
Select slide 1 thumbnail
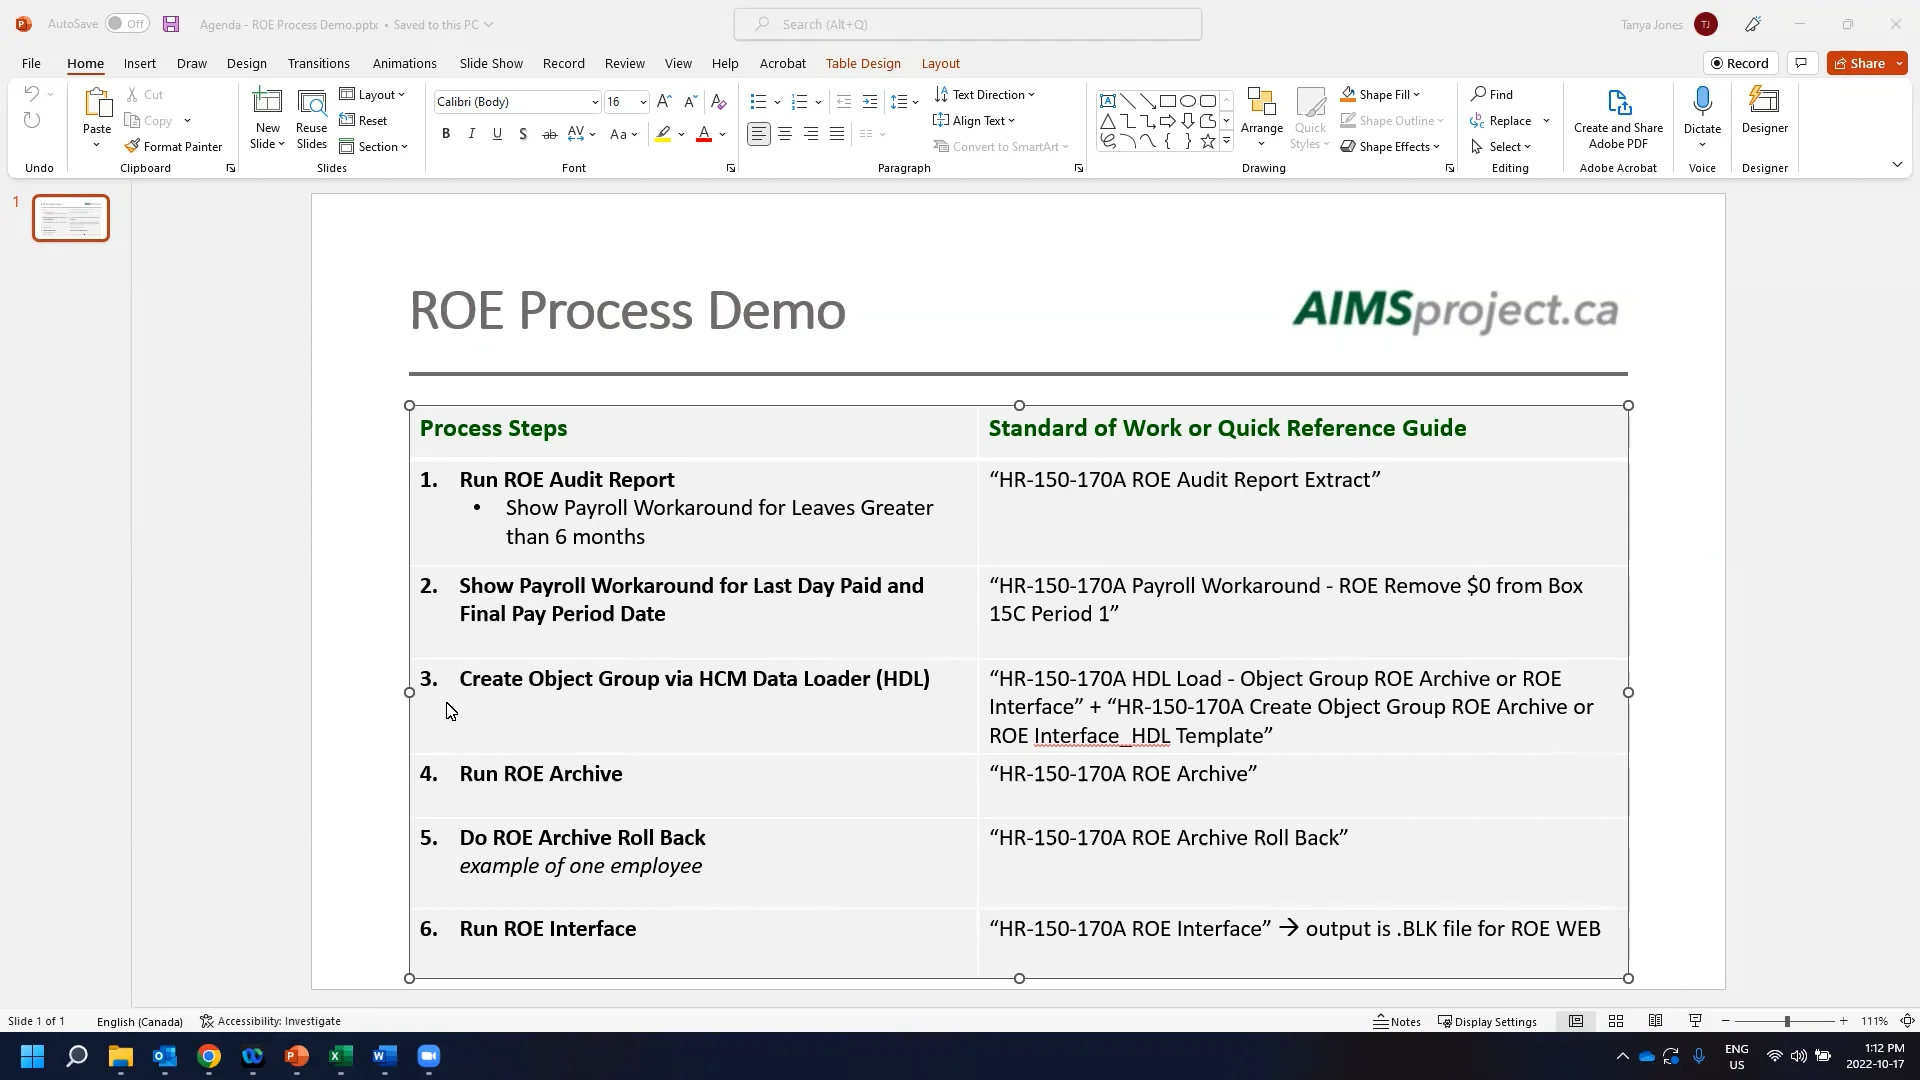tap(71, 218)
